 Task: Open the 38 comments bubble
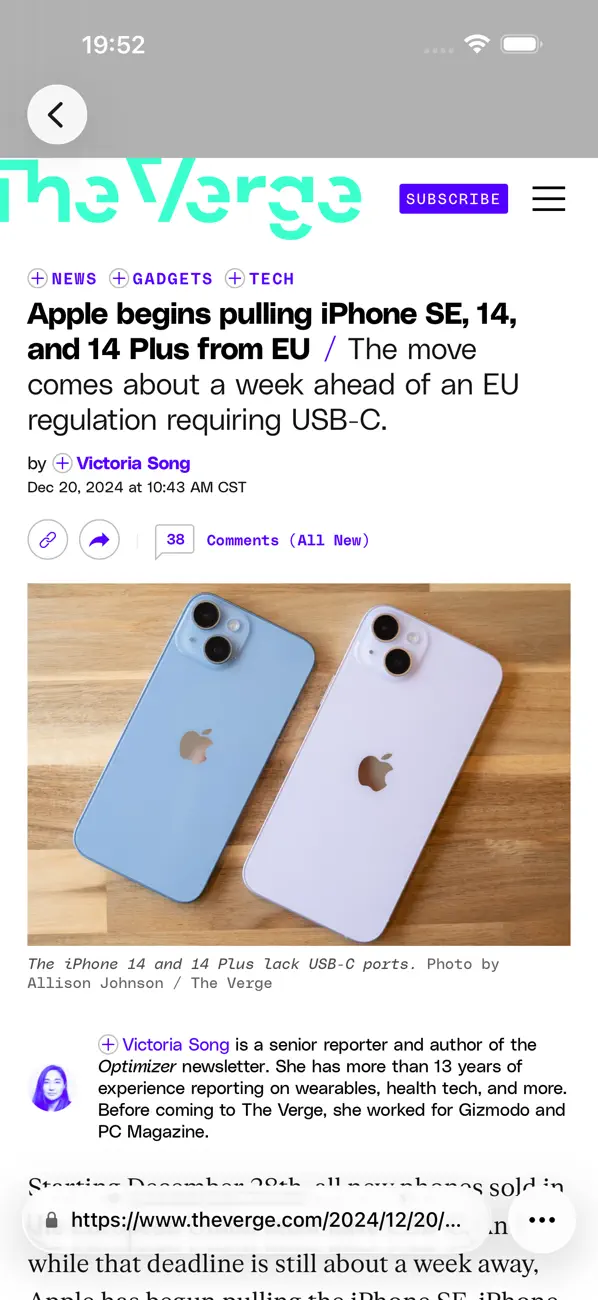pyautogui.click(x=175, y=540)
